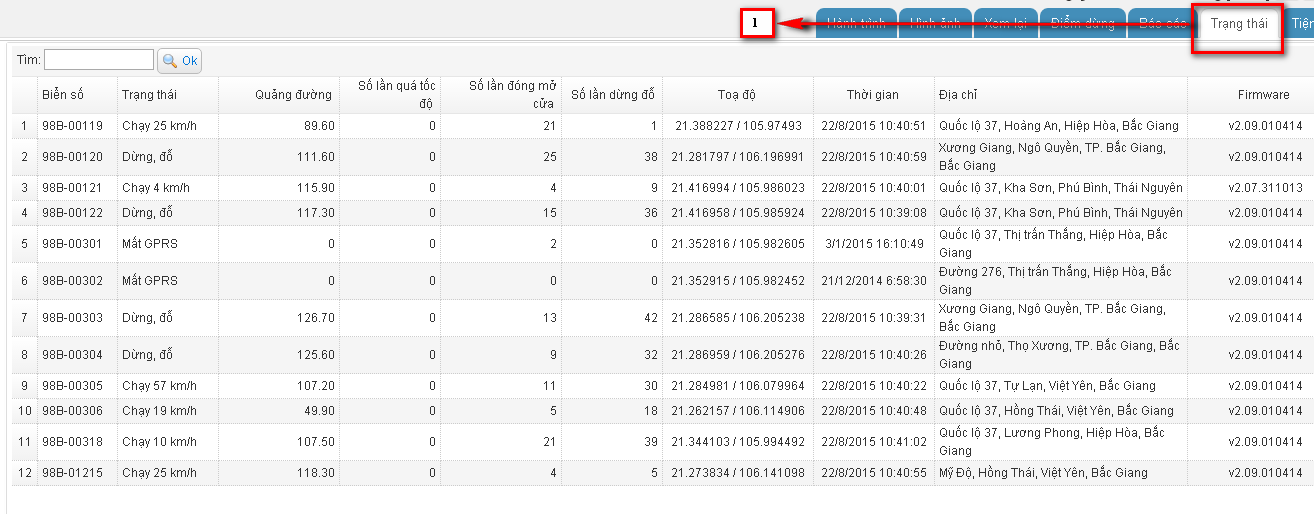
Task: Open the Hình ảnh tab
Action: pos(935,24)
